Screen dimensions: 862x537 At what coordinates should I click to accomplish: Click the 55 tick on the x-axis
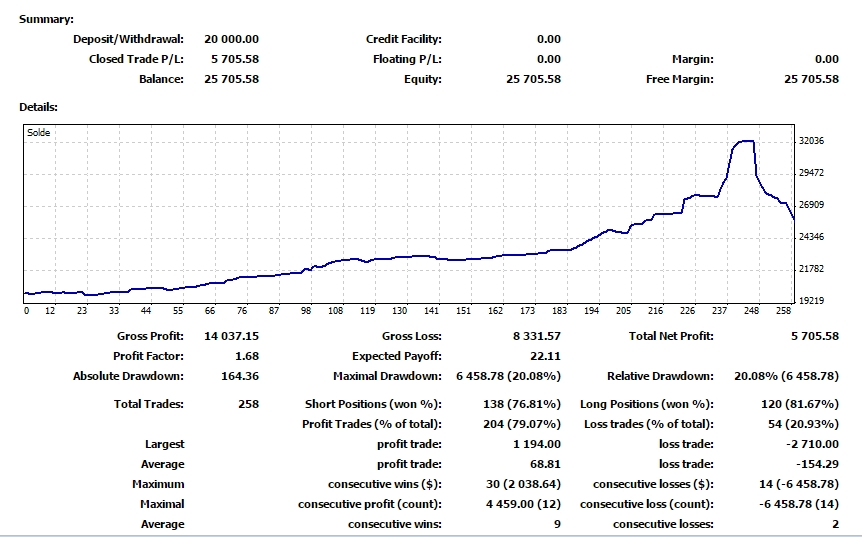tap(178, 311)
